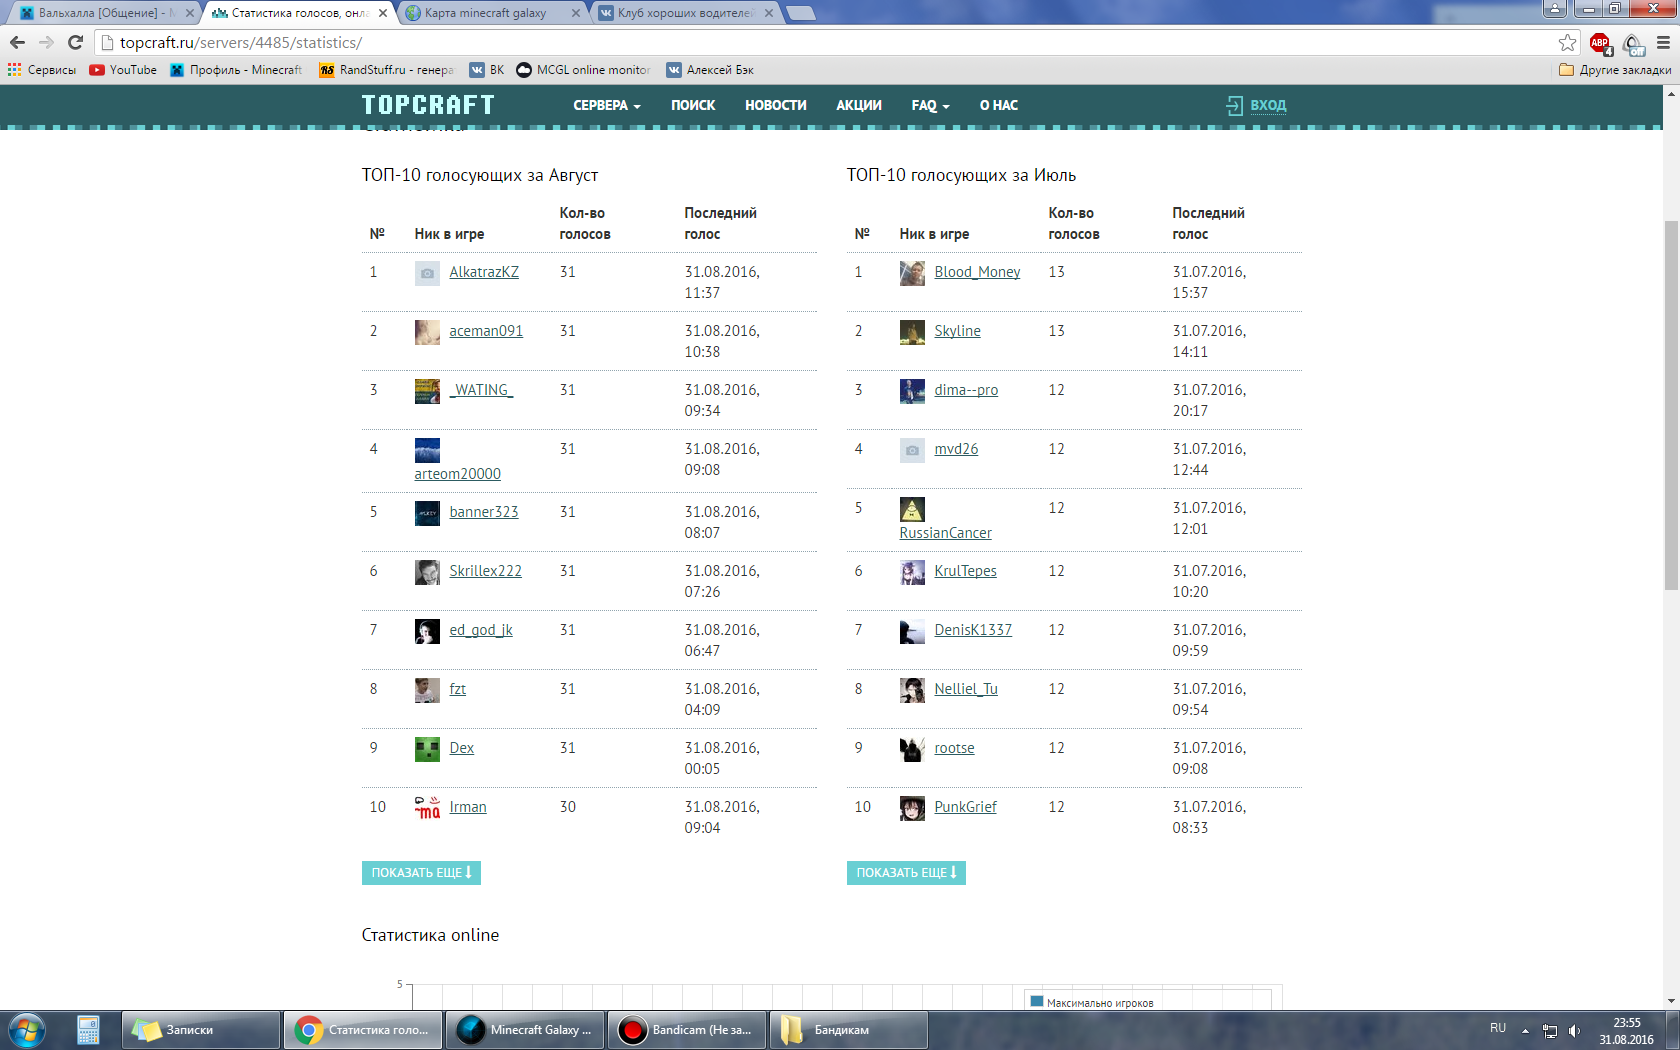1680x1050 pixels.
Task: Click the network tray icon
Action: pyautogui.click(x=1550, y=1031)
